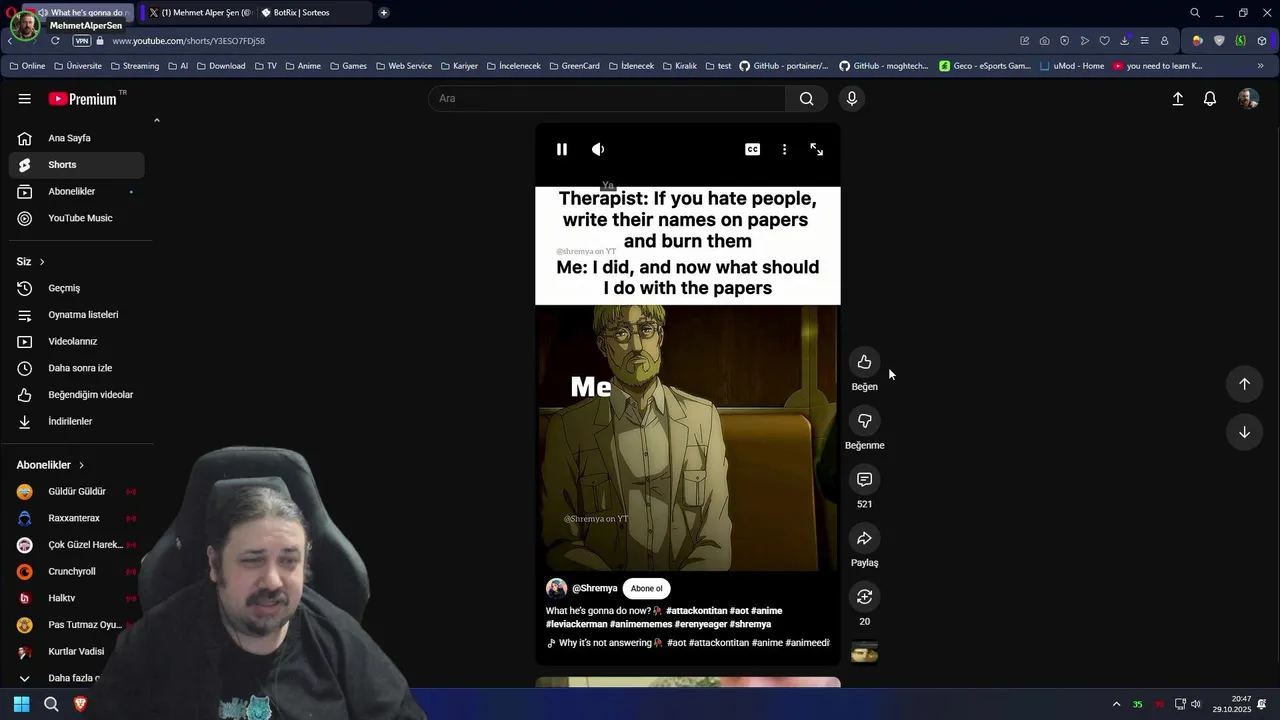Screen dimensions: 1280x720
Task: Share the Short via Paylaş
Action: point(864,539)
